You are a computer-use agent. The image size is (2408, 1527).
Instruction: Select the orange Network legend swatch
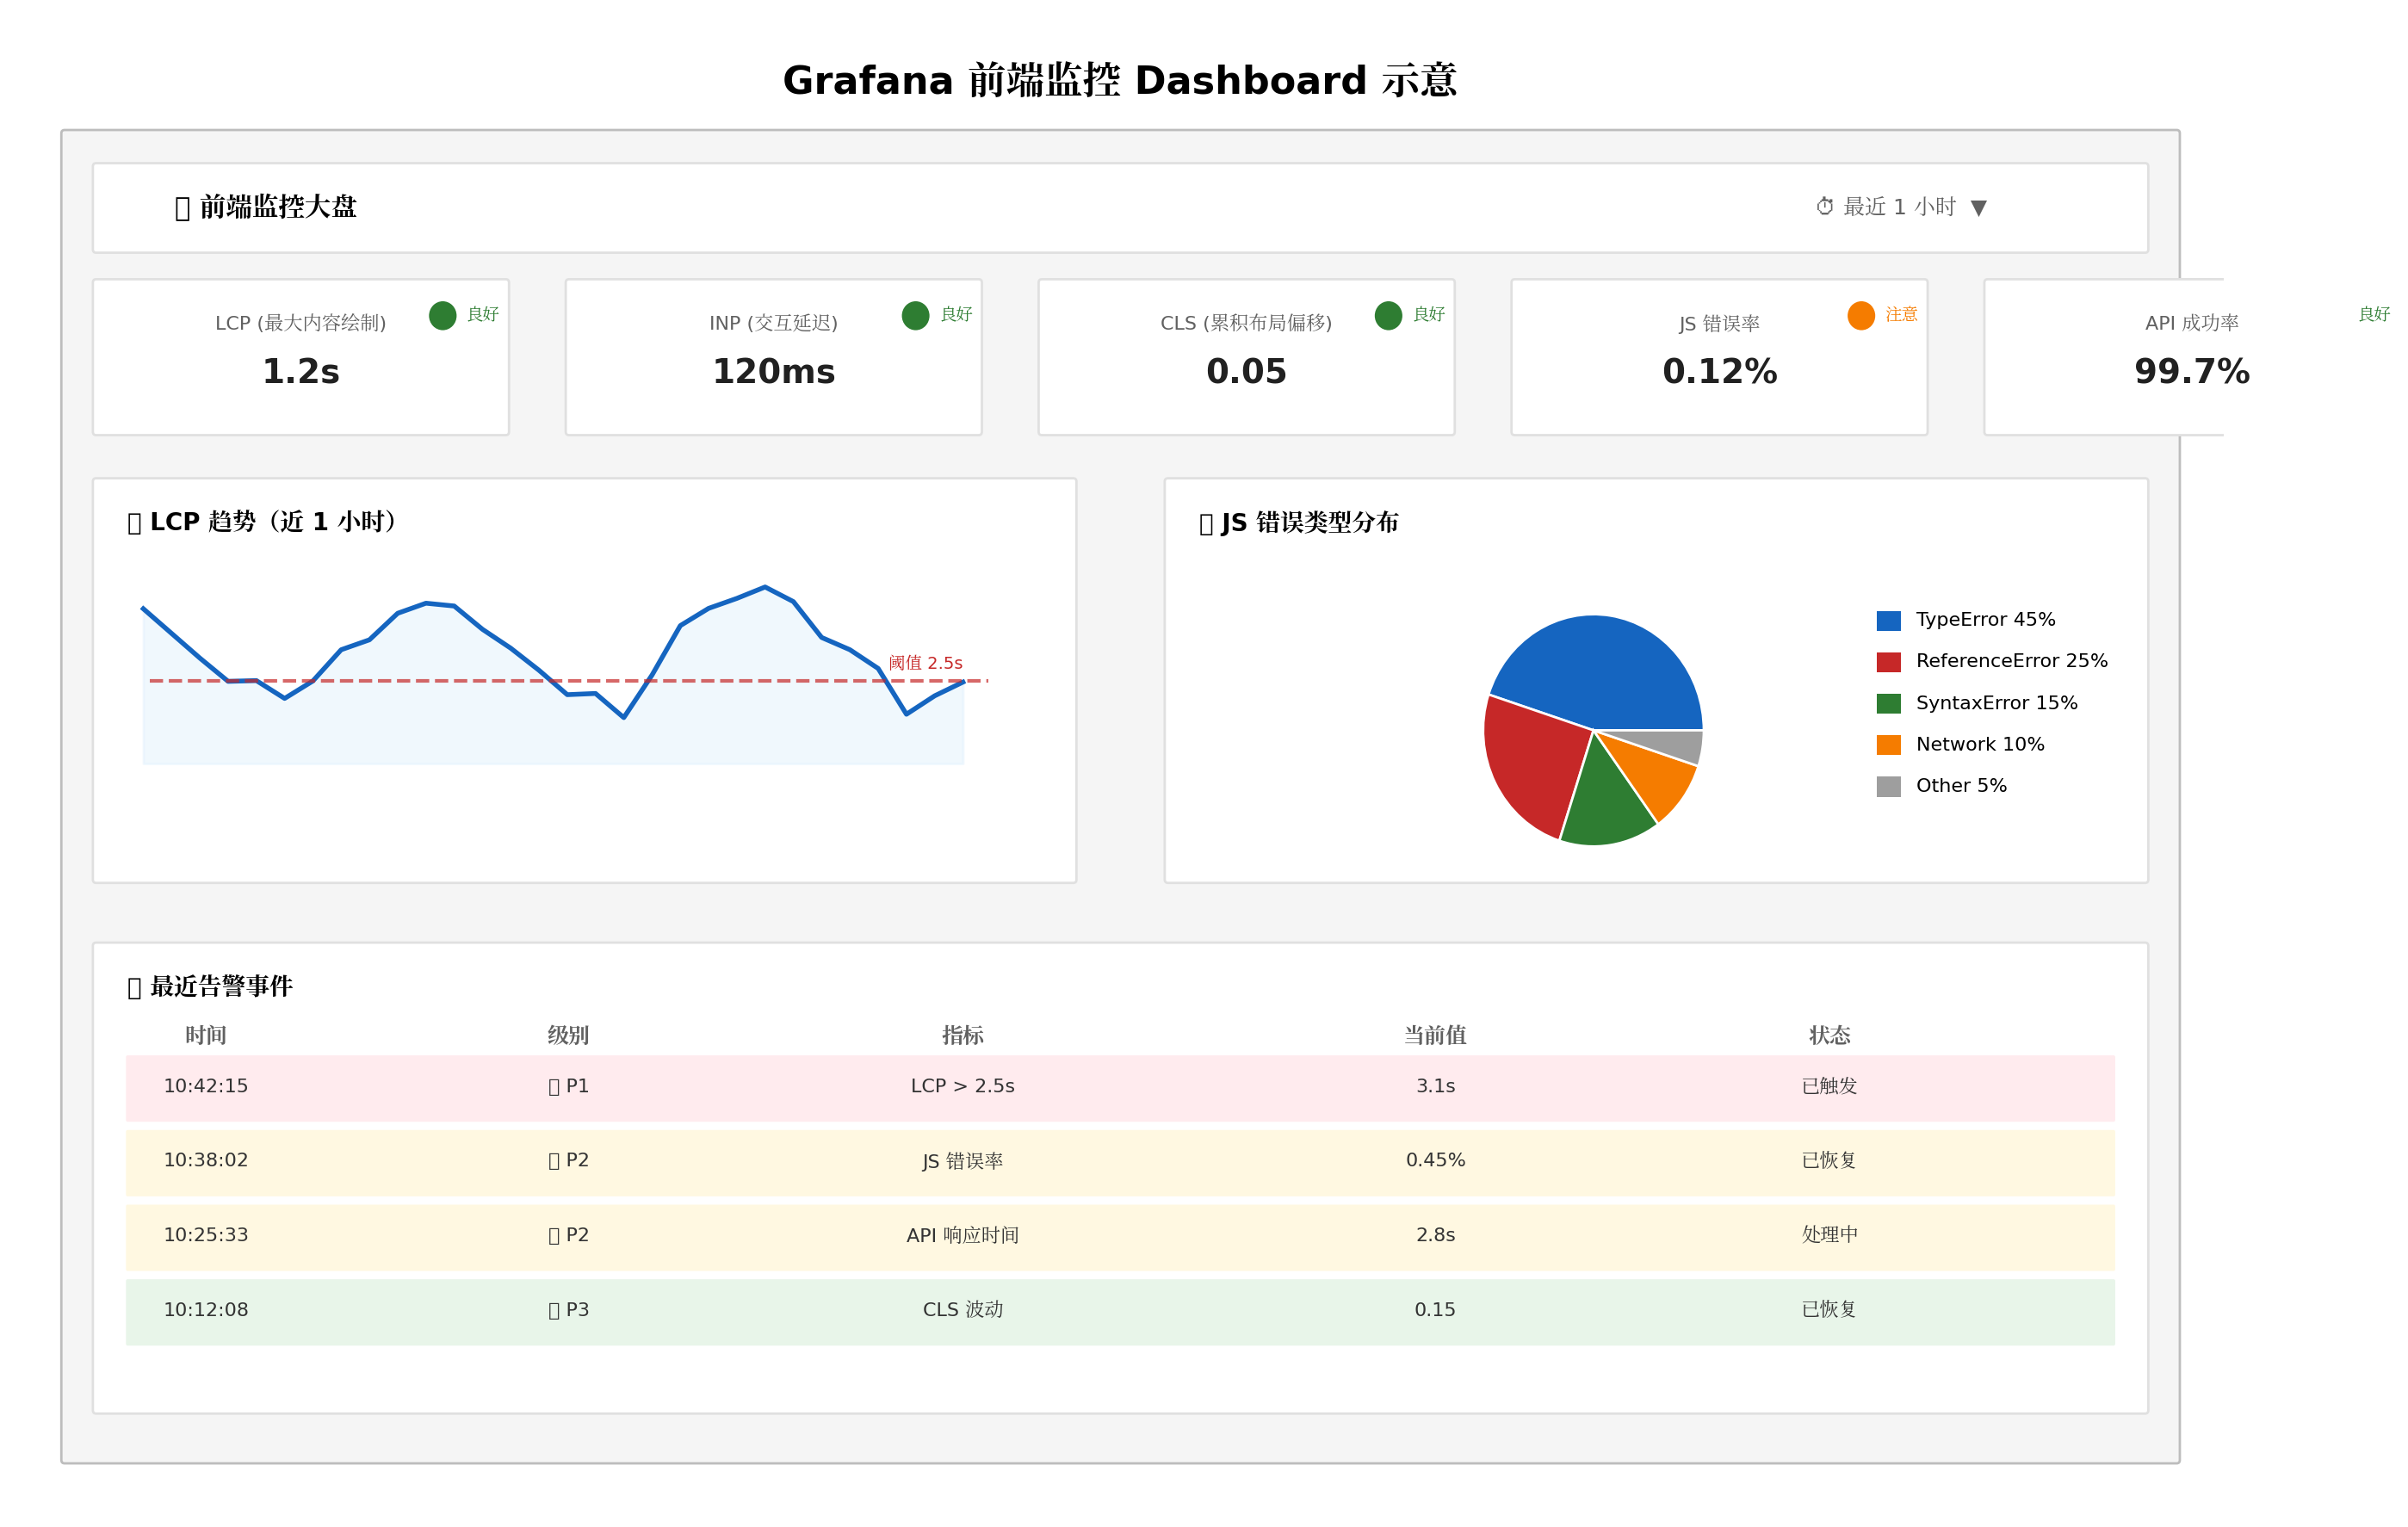pyautogui.click(x=1889, y=745)
